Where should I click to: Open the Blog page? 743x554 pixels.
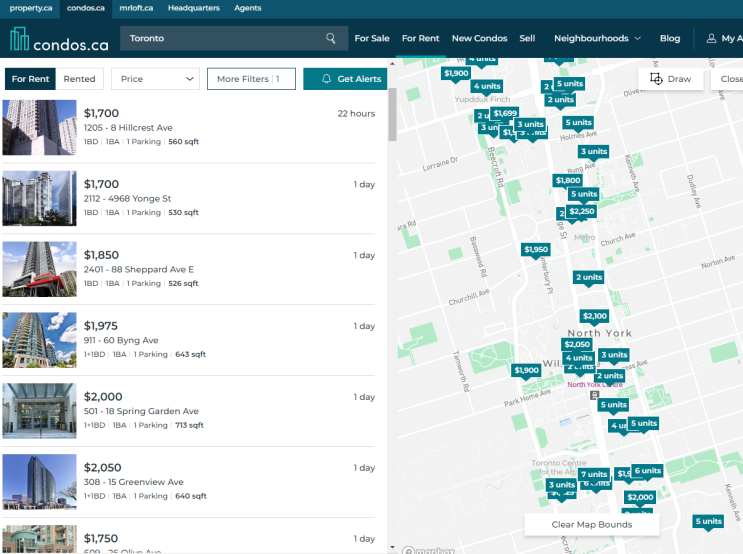pyautogui.click(x=670, y=38)
